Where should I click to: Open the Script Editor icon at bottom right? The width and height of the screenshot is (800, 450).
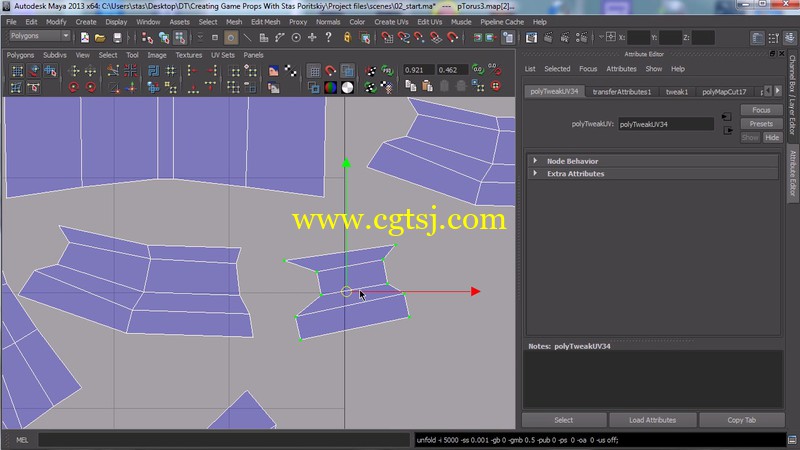click(x=792, y=440)
